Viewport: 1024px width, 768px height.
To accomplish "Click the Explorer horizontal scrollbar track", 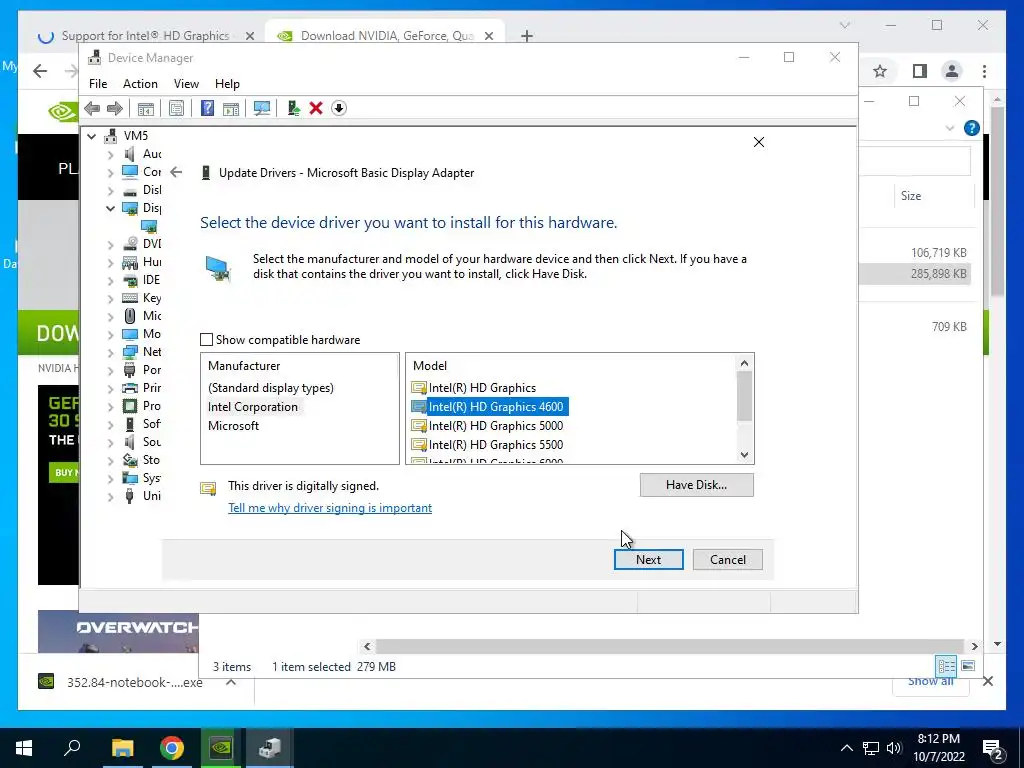I will [x=671, y=647].
